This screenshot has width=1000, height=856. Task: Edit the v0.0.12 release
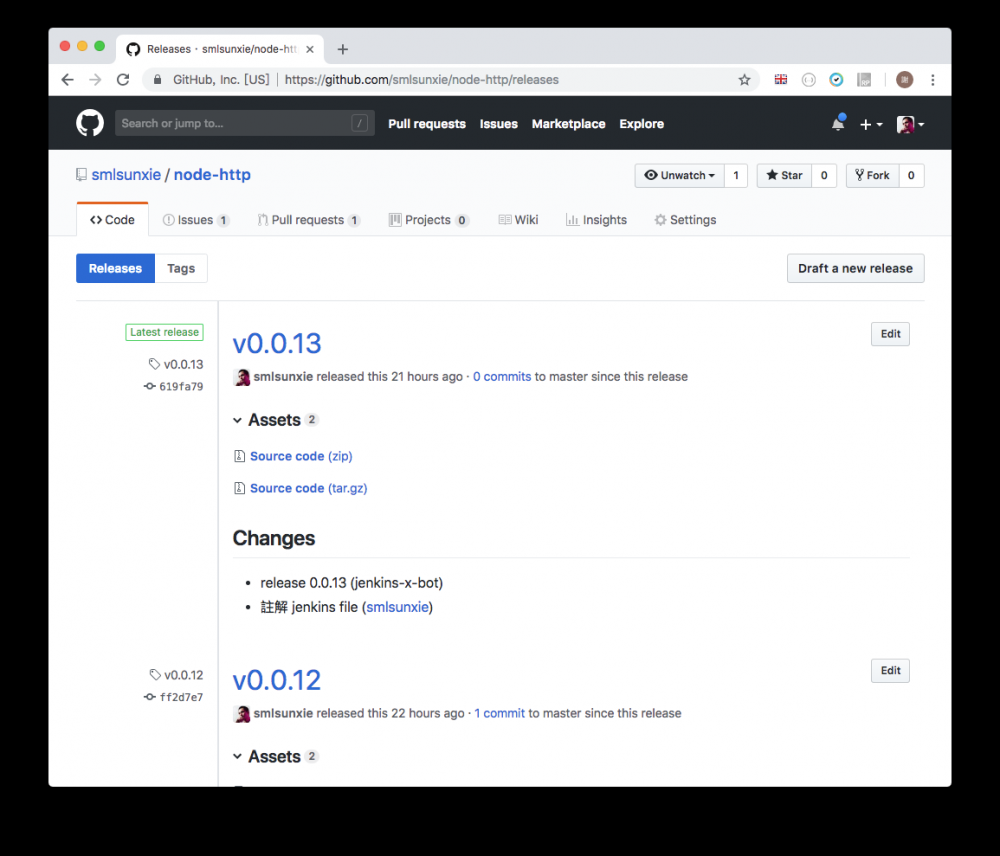pyautogui.click(x=890, y=671)
